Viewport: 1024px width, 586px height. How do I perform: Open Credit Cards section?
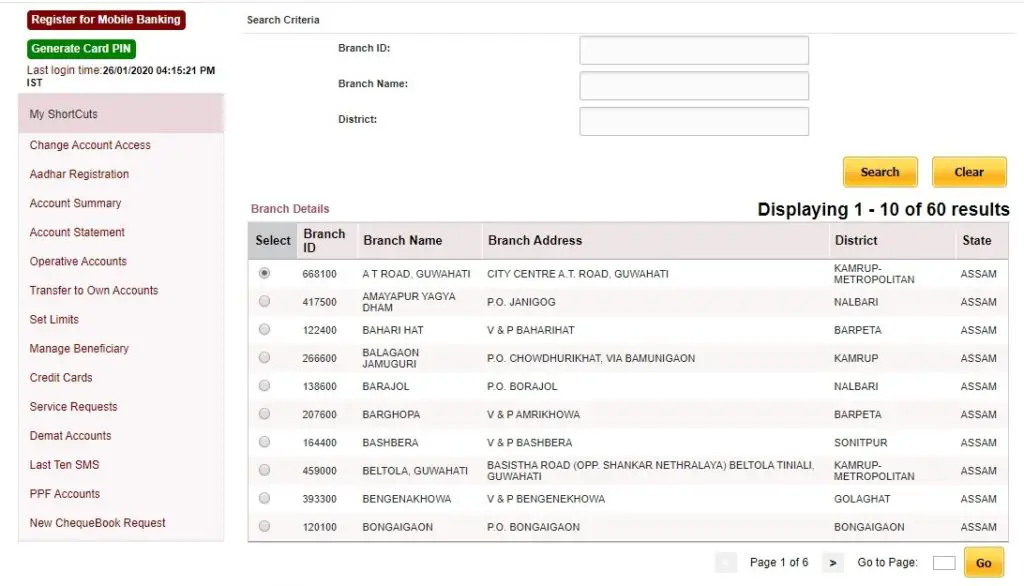pyautogui.click(x=61, y=378)
